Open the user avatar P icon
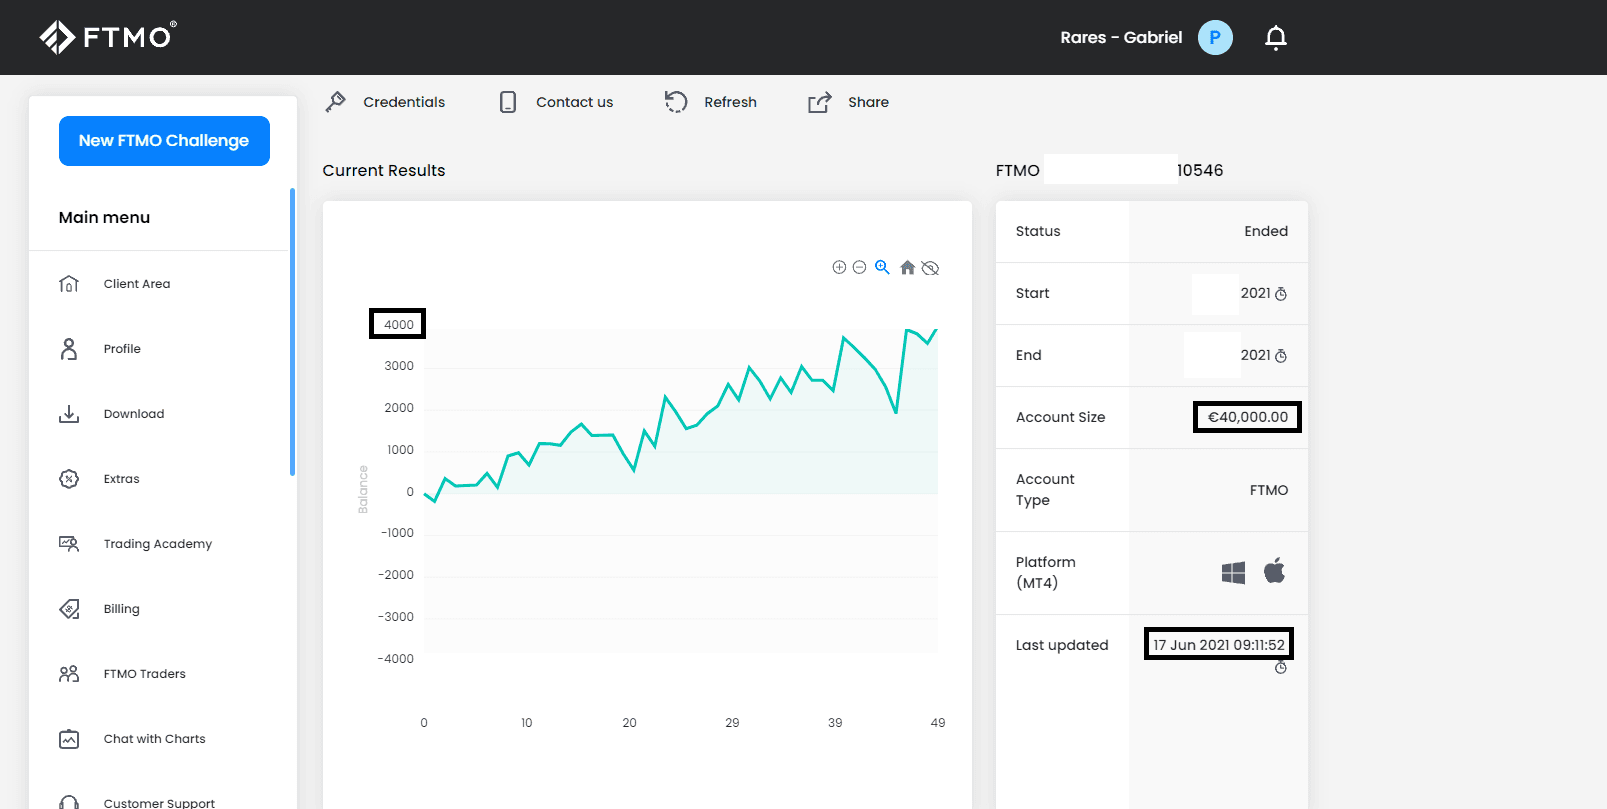1607x809 pixels. point(1215,37)
